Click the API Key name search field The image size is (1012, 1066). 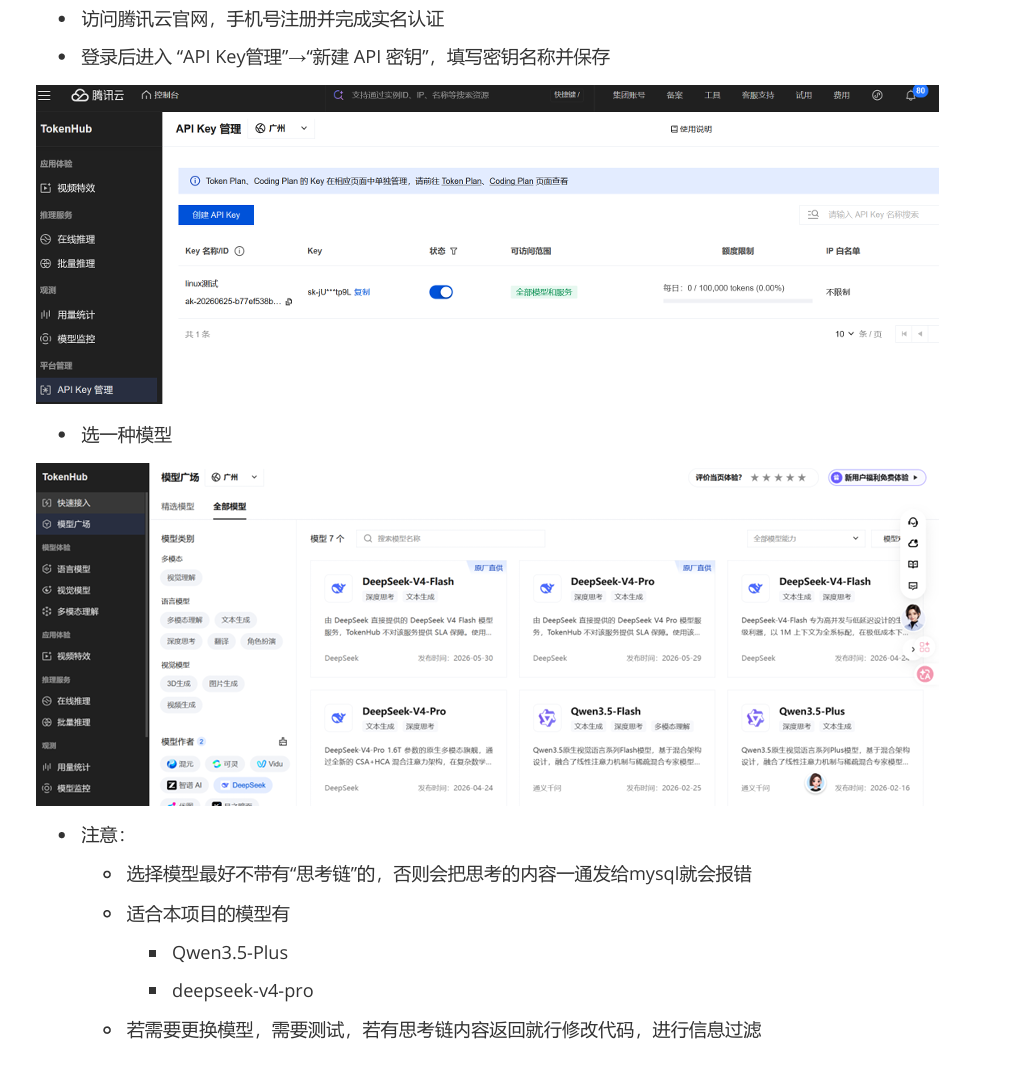pyautogui.click(x=869, y=215)
